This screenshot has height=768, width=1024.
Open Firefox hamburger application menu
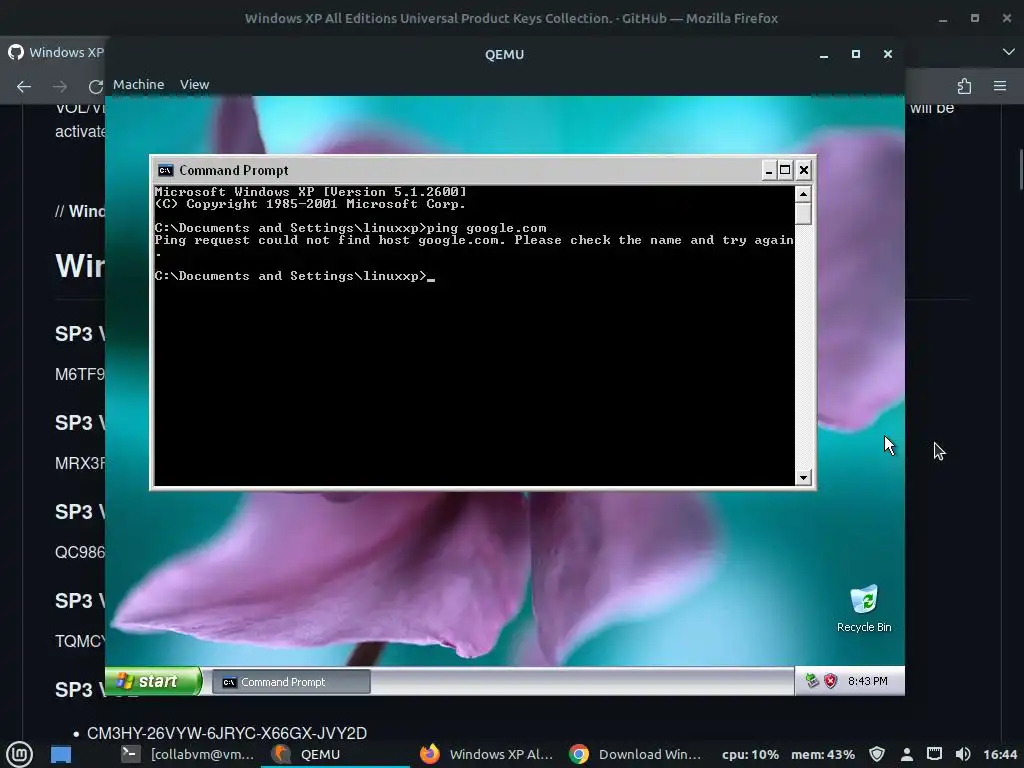[1000, 86]
